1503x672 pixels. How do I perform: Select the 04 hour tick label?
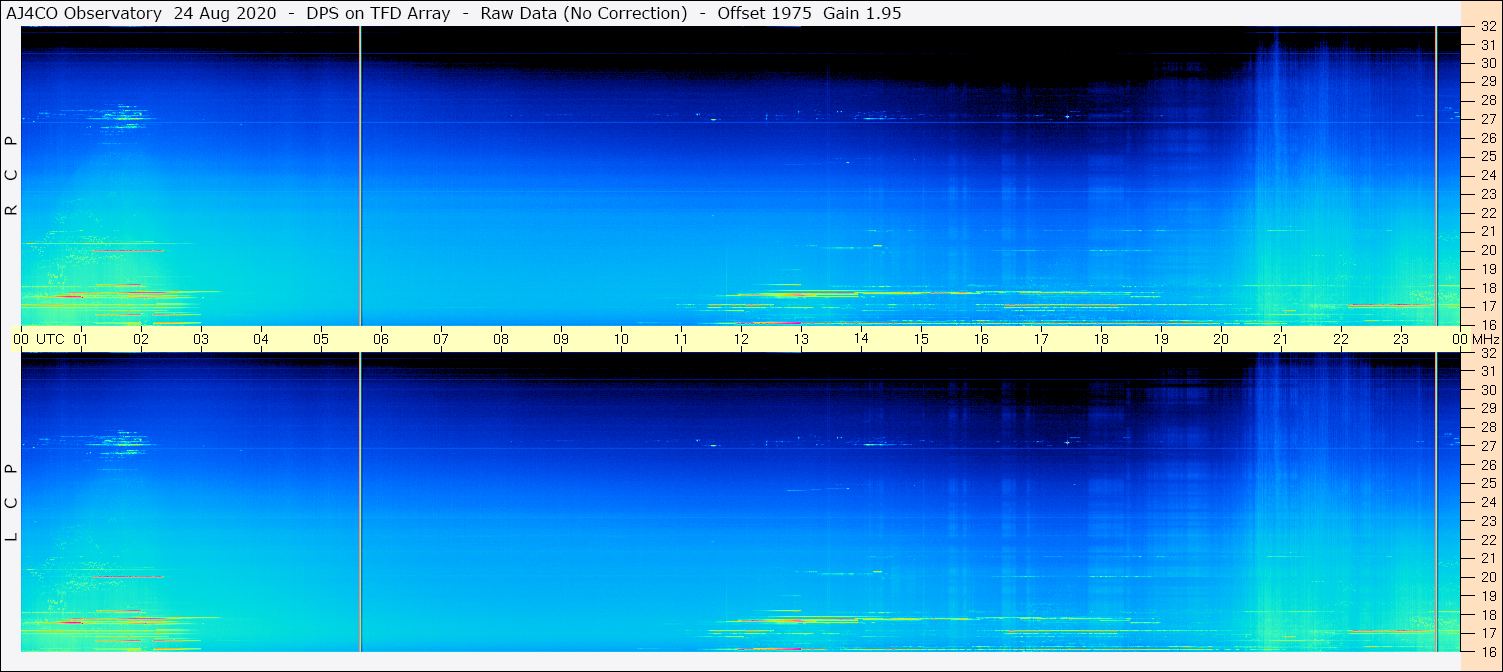click(x=261, y=339)
